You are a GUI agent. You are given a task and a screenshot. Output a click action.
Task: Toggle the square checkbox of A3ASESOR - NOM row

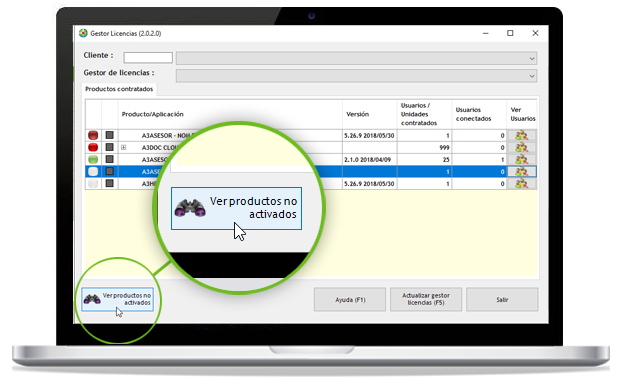click(x=110, y=135)
